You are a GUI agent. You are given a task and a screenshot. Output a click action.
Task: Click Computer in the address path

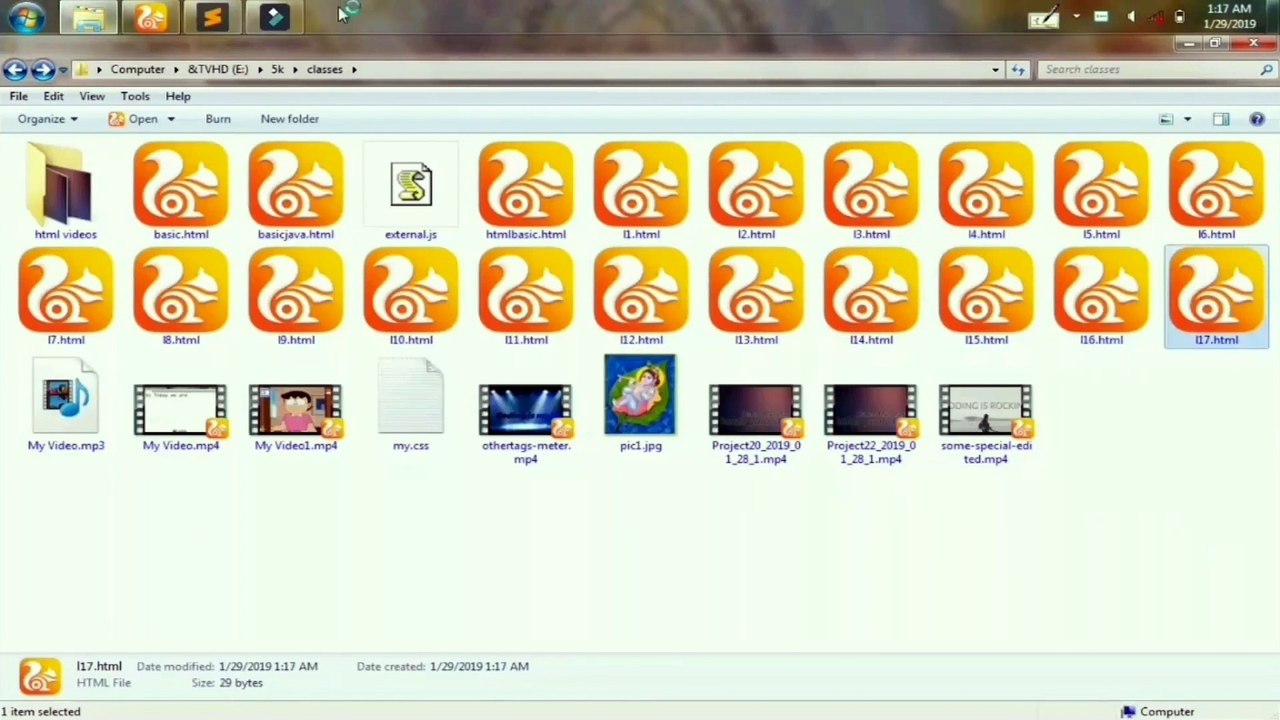(138, 69)
